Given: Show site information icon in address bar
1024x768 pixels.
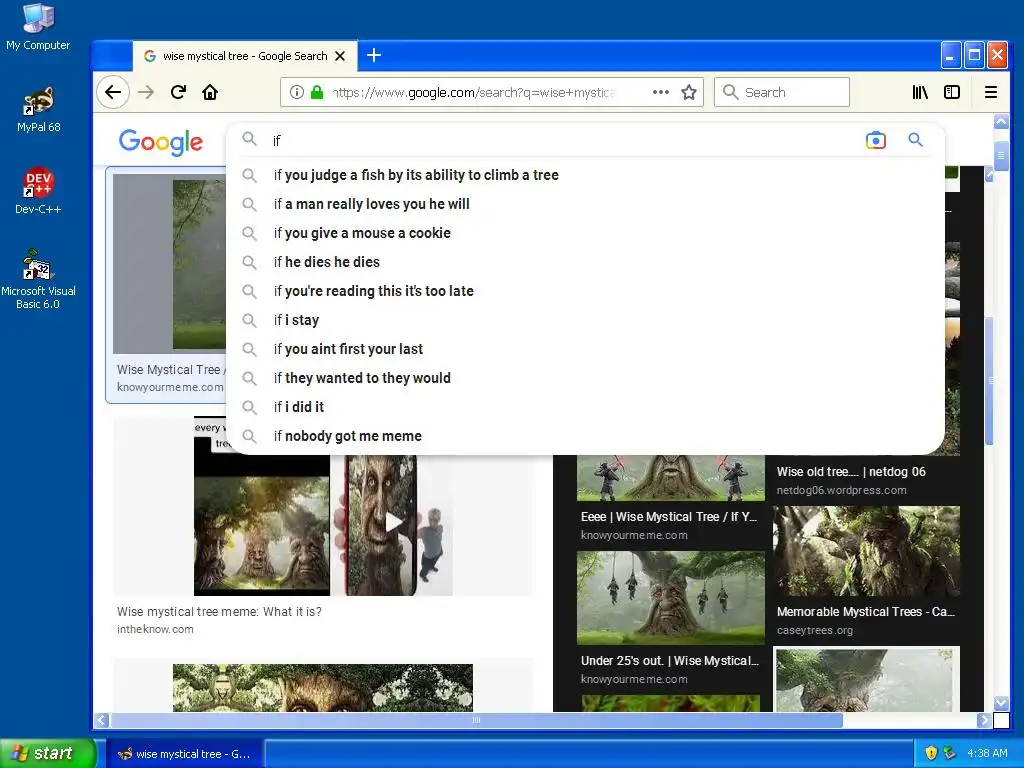Looking at the screenshot, I should coord(296,92).
